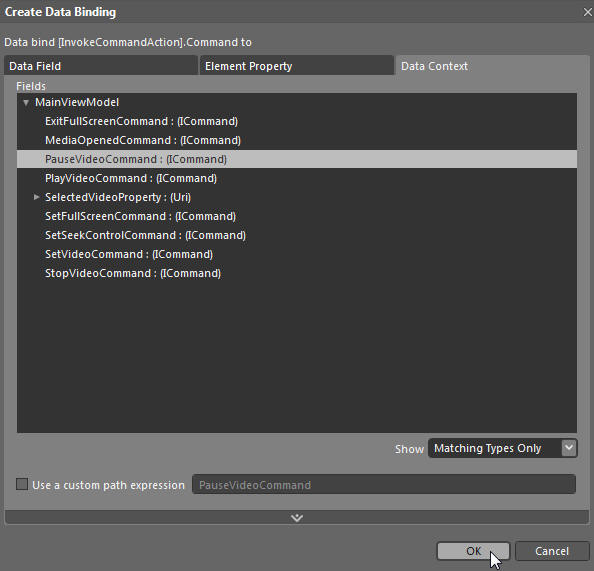Select SetVideoCommand field
This screenshot has height=571, width=594.
[x=297, y=254]
